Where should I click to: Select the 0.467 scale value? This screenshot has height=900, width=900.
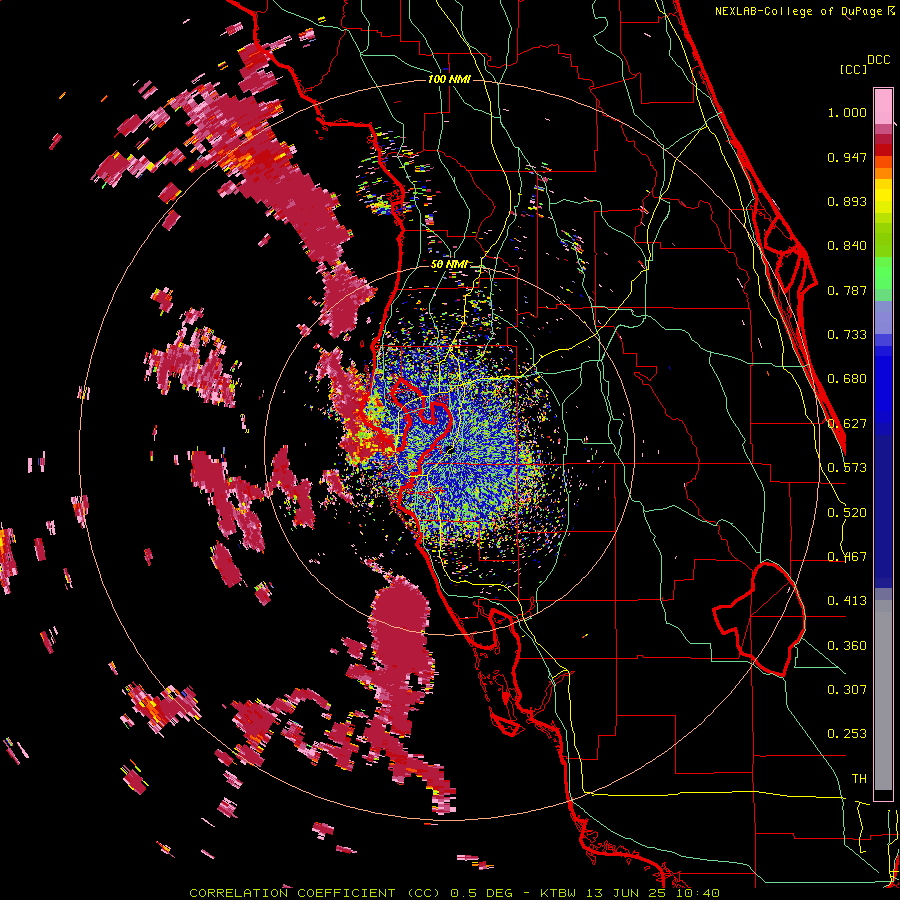pyautogui.click(x=847, y=557)
